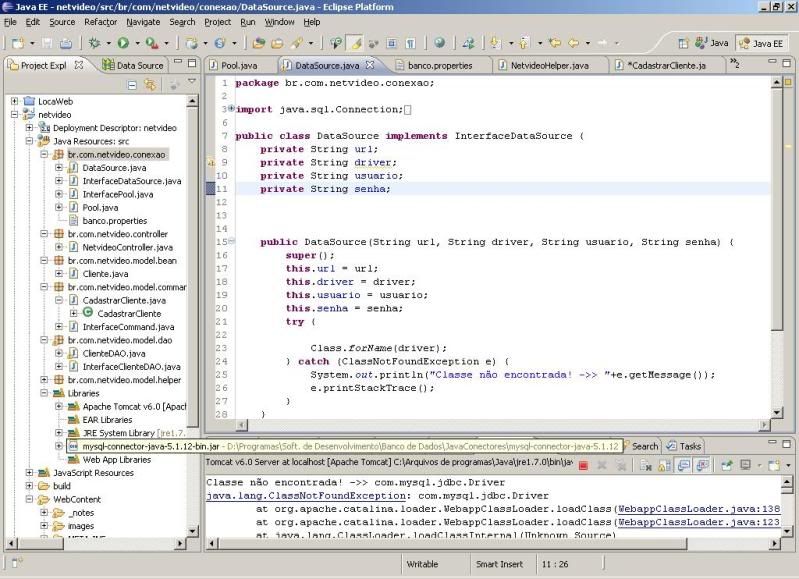Select banco.properties in the project tree

click(114, 220)
